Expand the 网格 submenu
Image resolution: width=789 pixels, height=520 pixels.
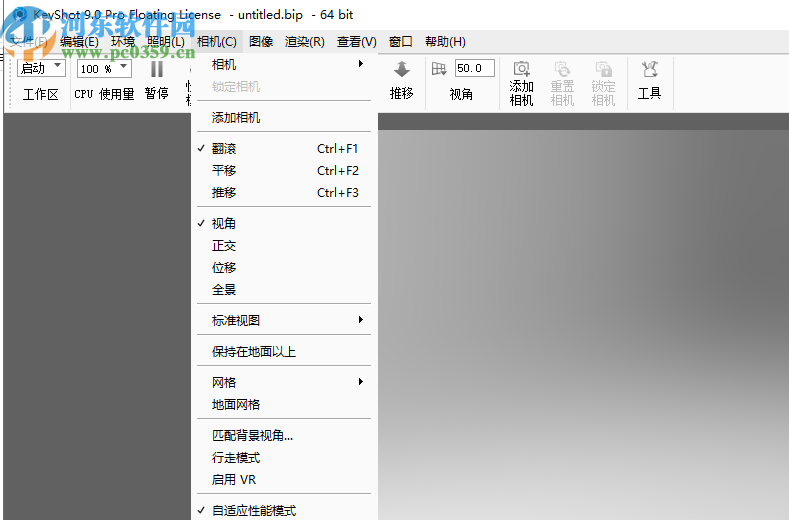284,383
